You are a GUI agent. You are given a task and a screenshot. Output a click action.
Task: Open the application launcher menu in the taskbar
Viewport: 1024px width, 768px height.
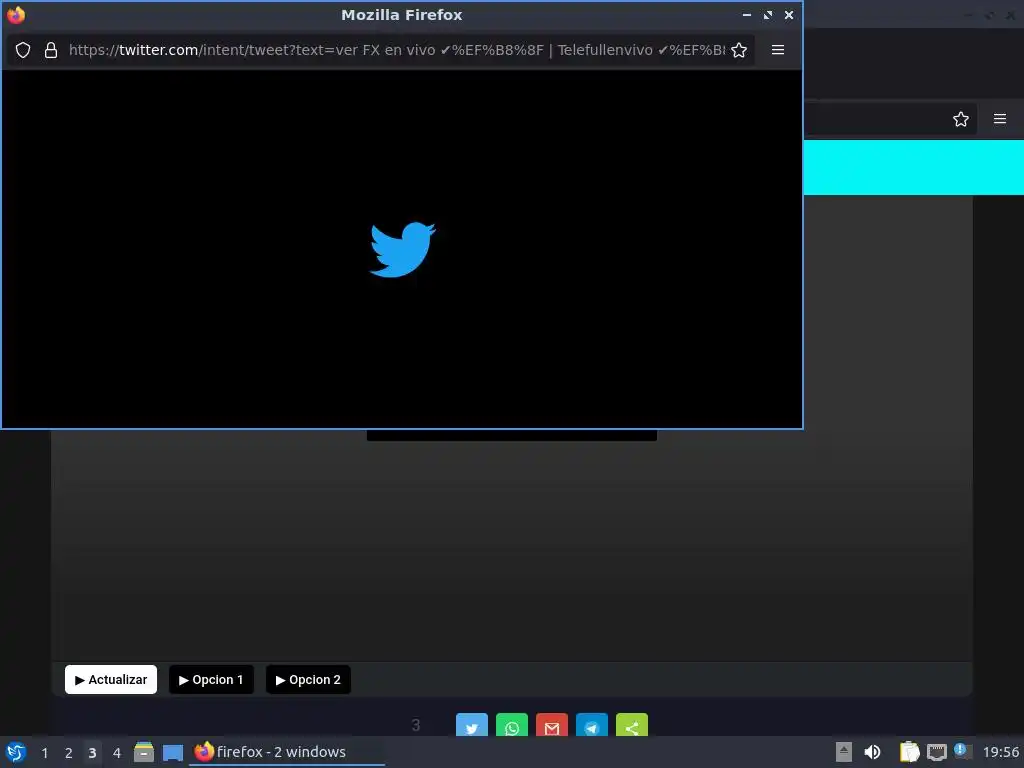16,752
